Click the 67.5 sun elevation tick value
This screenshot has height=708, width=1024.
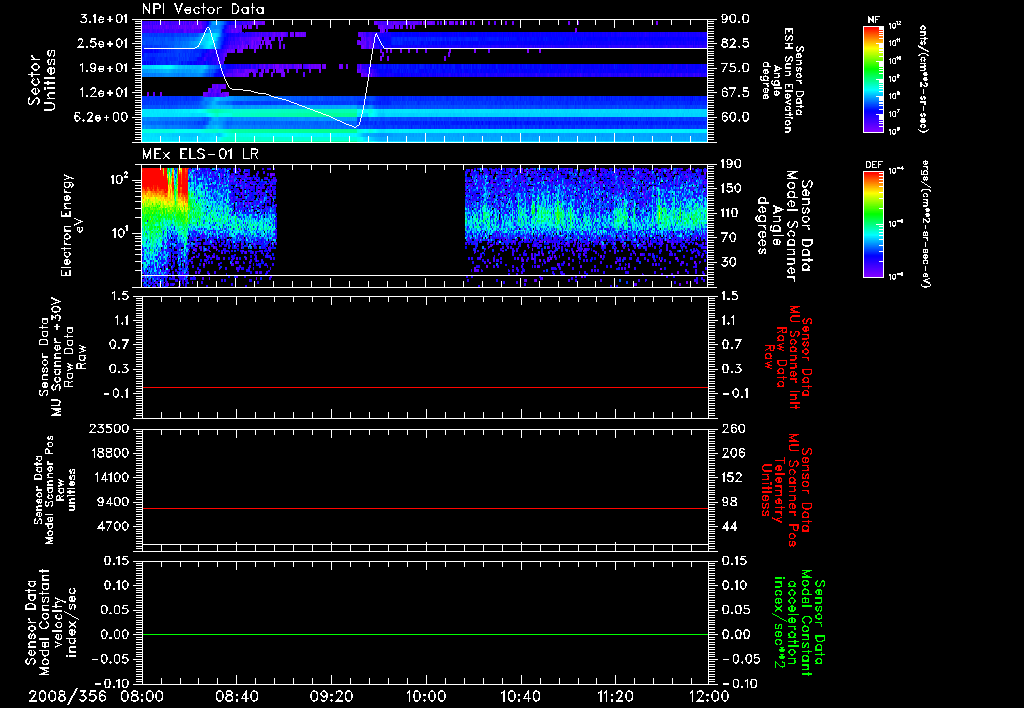tap(735, 93)
